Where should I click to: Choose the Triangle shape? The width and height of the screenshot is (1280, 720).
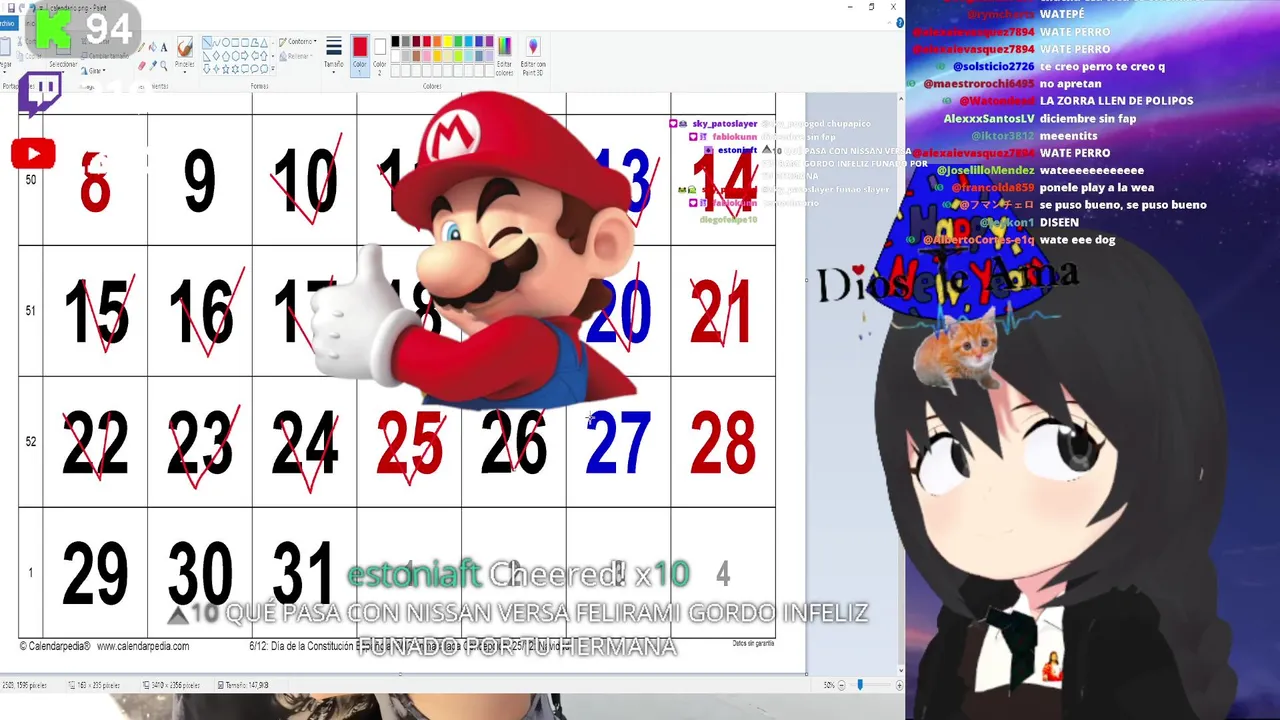[x=263, y=42]
